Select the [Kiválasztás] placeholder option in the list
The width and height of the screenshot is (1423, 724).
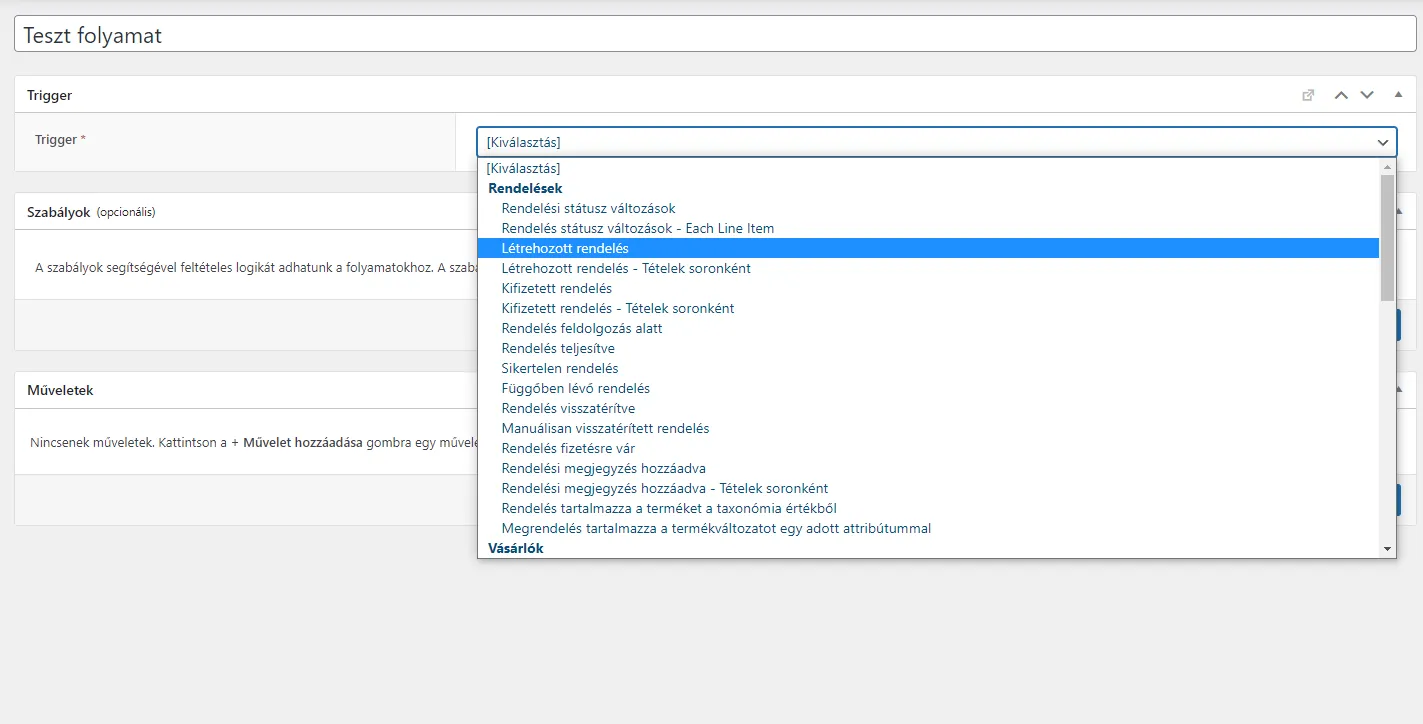(928, 168)
